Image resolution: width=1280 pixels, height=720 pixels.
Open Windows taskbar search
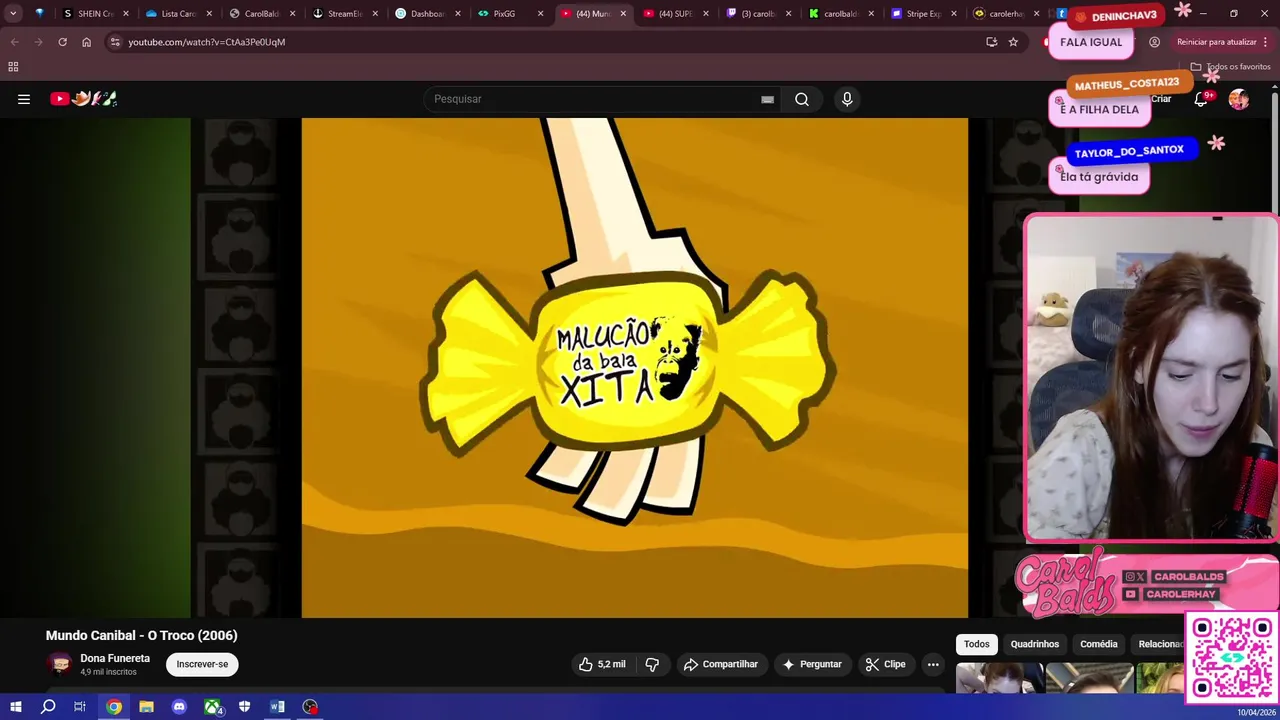(48, 707)
